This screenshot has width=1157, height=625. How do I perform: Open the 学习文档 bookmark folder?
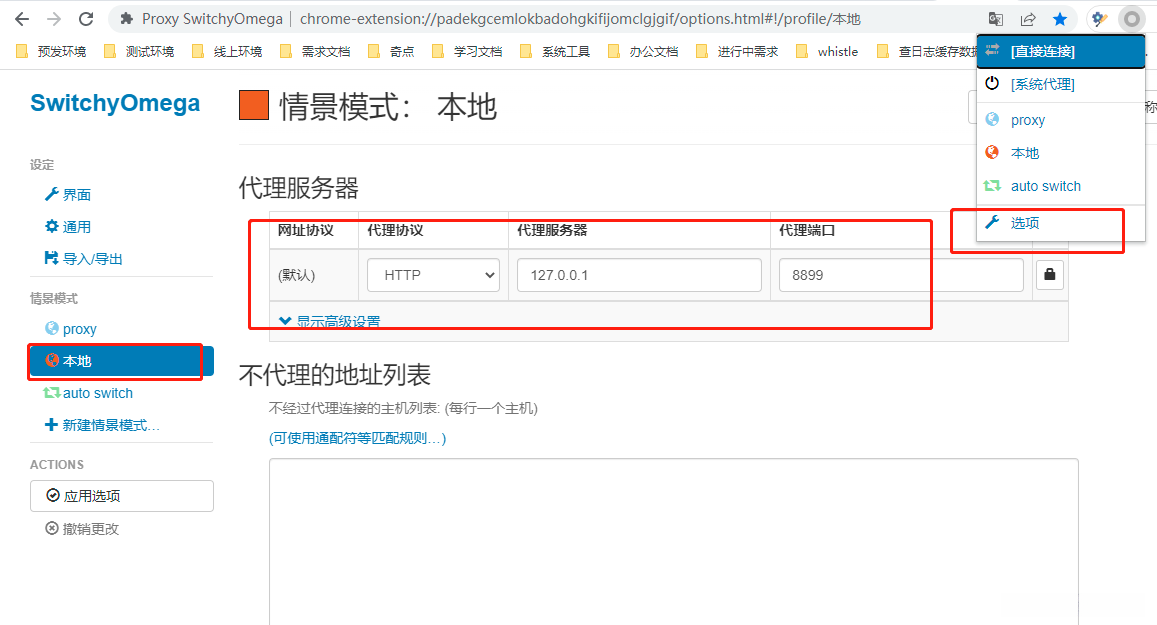pos(468,51)
